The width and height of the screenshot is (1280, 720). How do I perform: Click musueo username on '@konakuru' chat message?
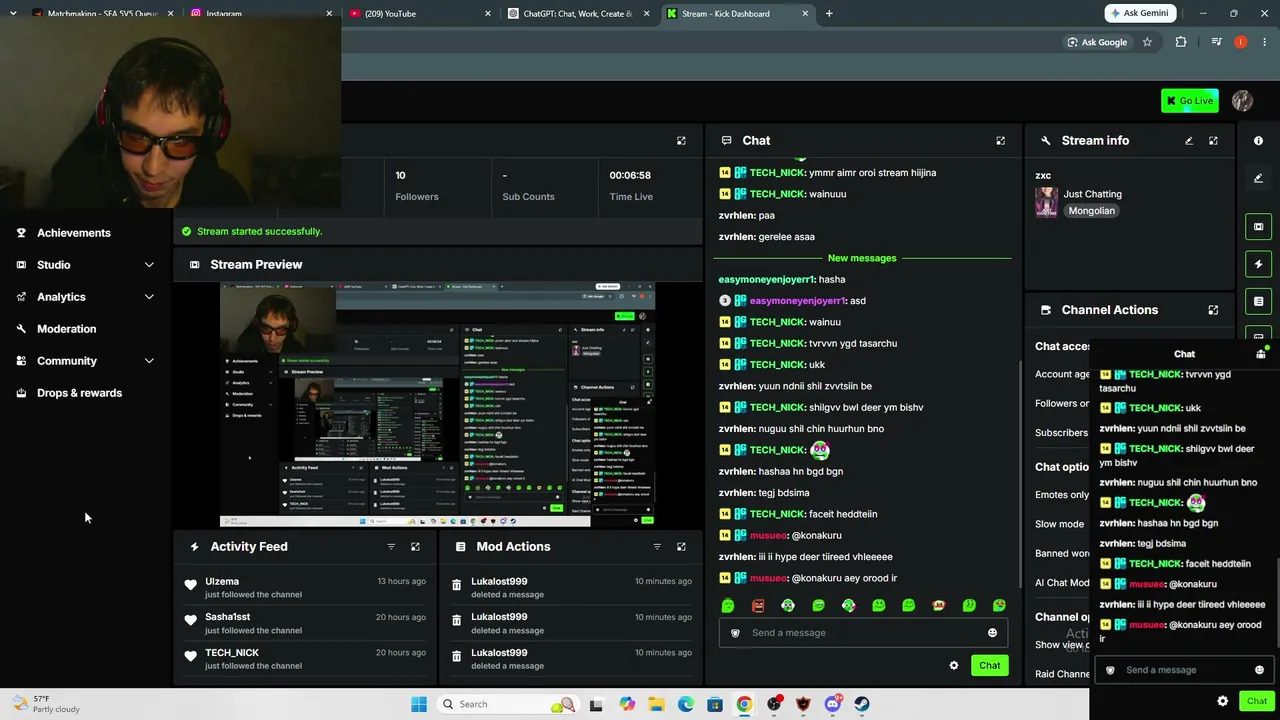coord(768,535)
